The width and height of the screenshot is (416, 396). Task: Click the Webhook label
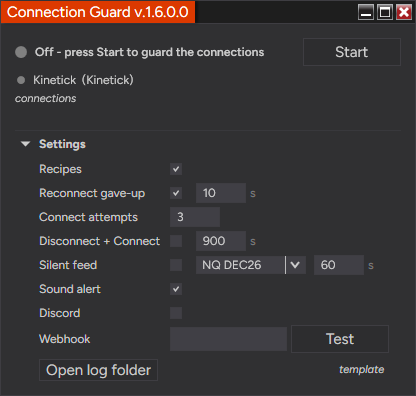pos(65,339)
